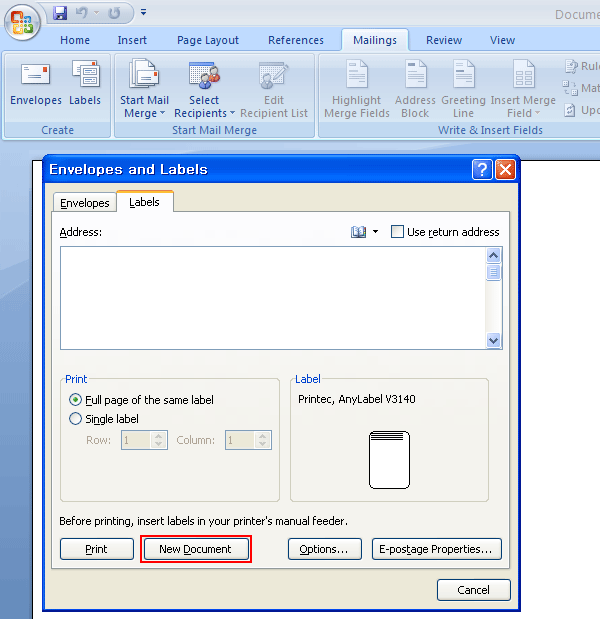Undo the last action in quick access toolbar

tap(81, 13)
